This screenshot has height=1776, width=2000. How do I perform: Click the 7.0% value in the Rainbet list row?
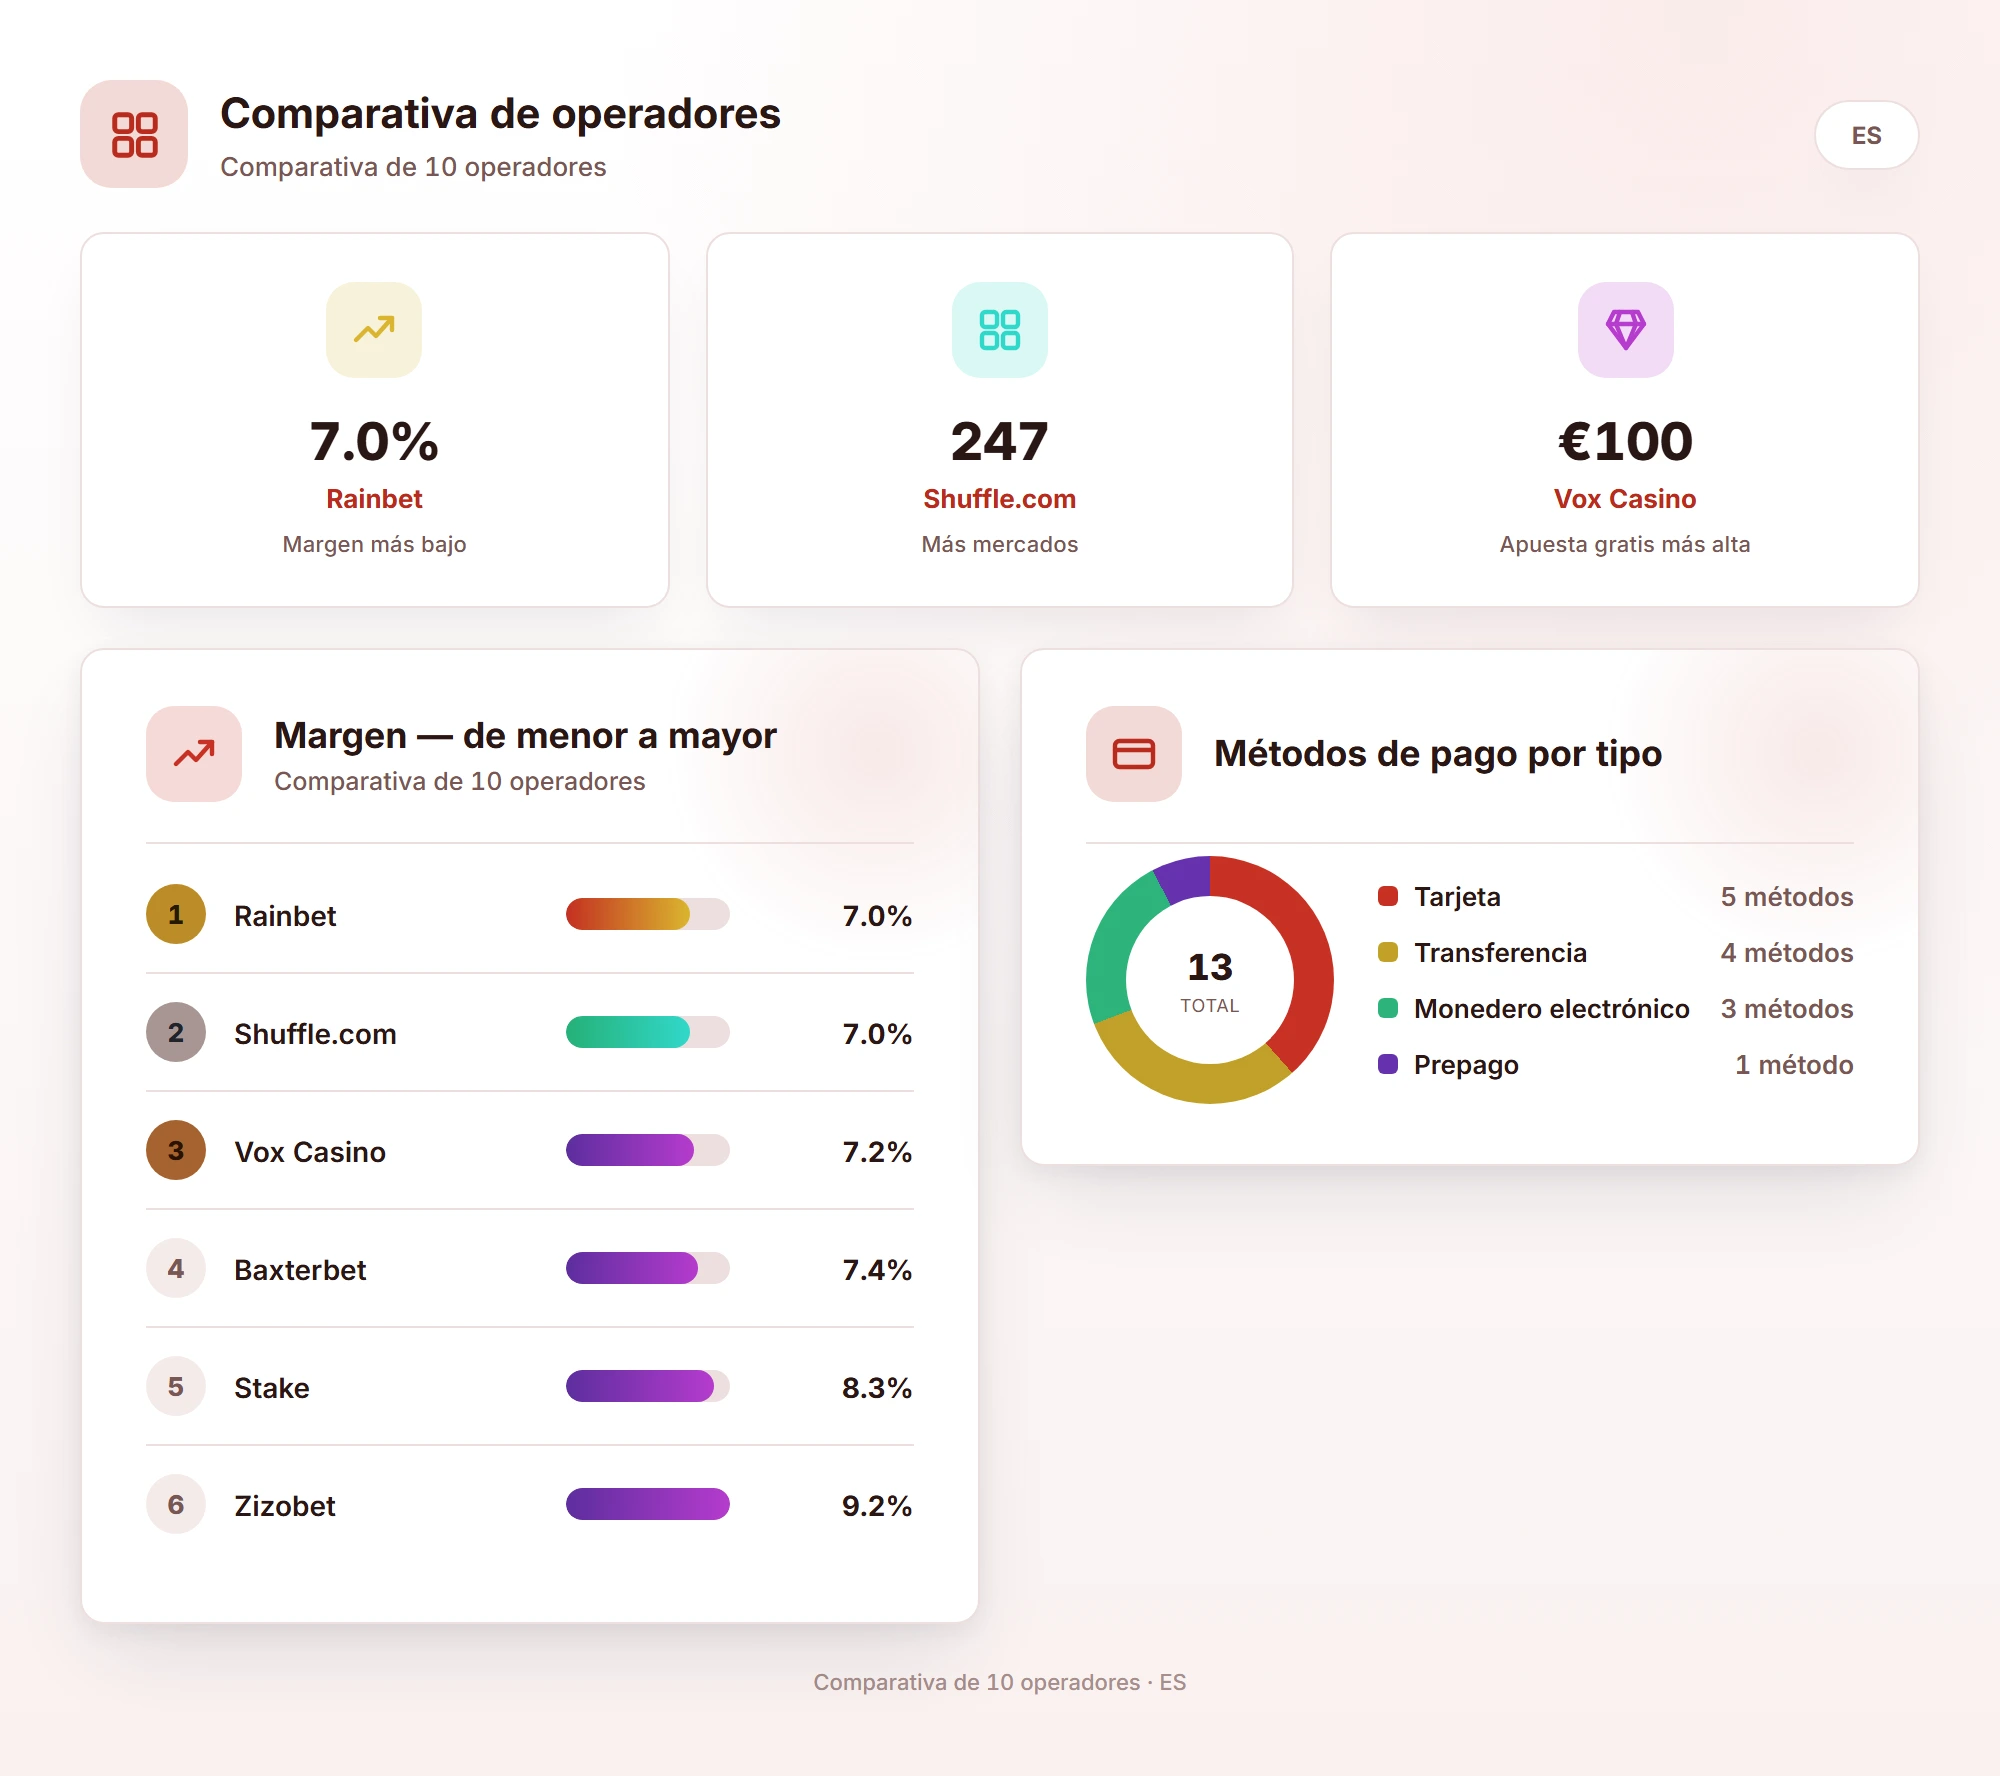877,916
